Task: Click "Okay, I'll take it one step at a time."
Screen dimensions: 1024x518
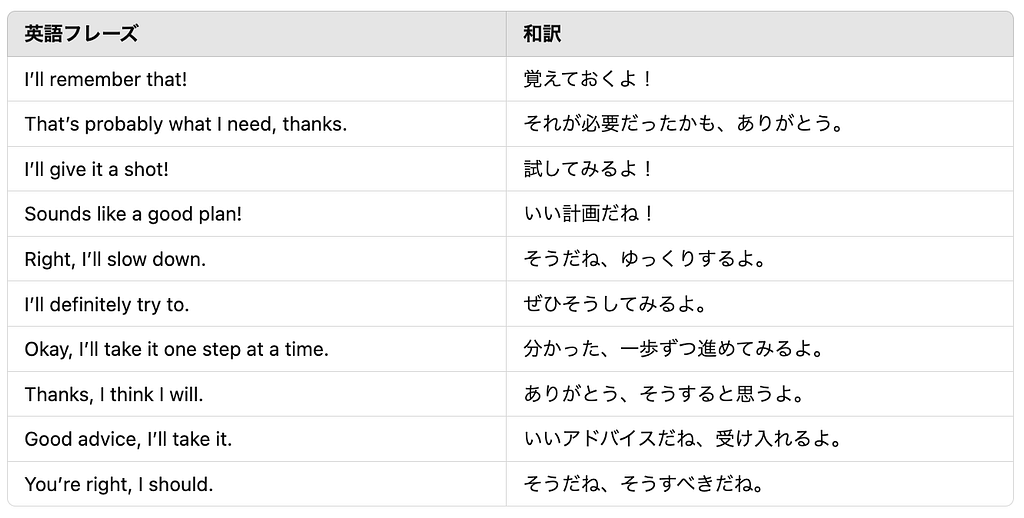Action: (x=176, y=350)
